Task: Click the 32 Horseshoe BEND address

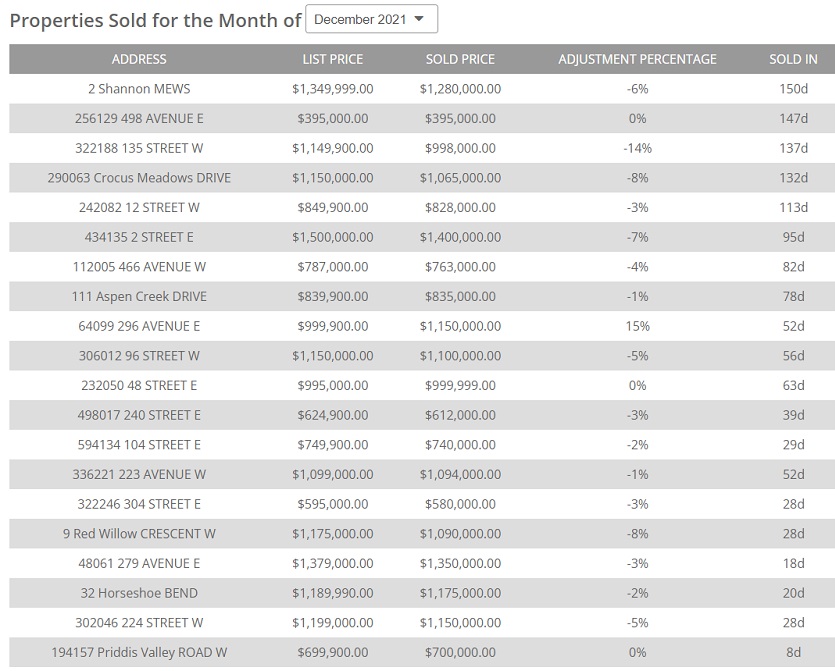Action: tap(139, 593)
